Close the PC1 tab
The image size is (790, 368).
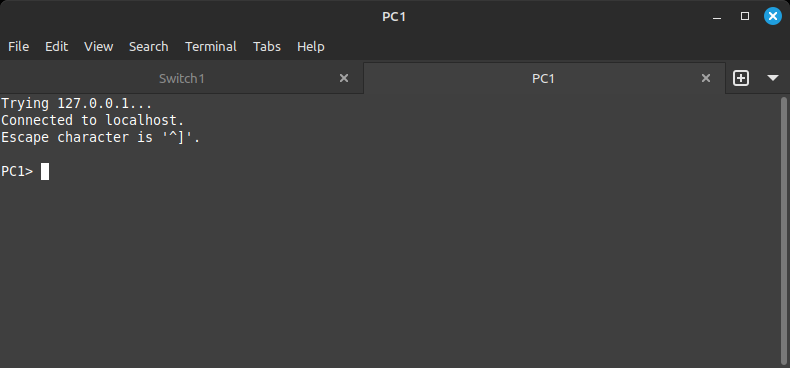click(706, 78)
